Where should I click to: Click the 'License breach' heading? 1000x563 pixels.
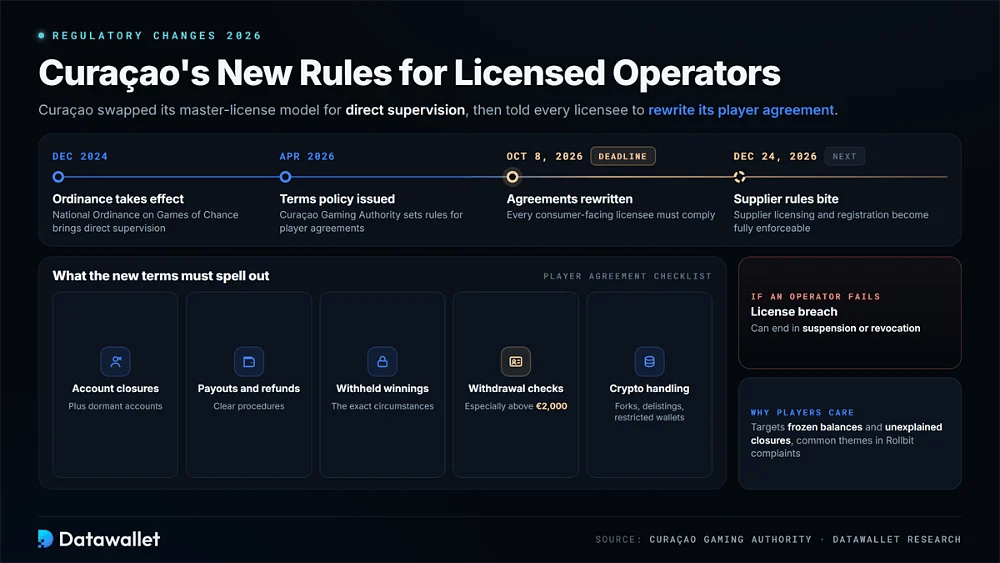(x=794, y=312)
